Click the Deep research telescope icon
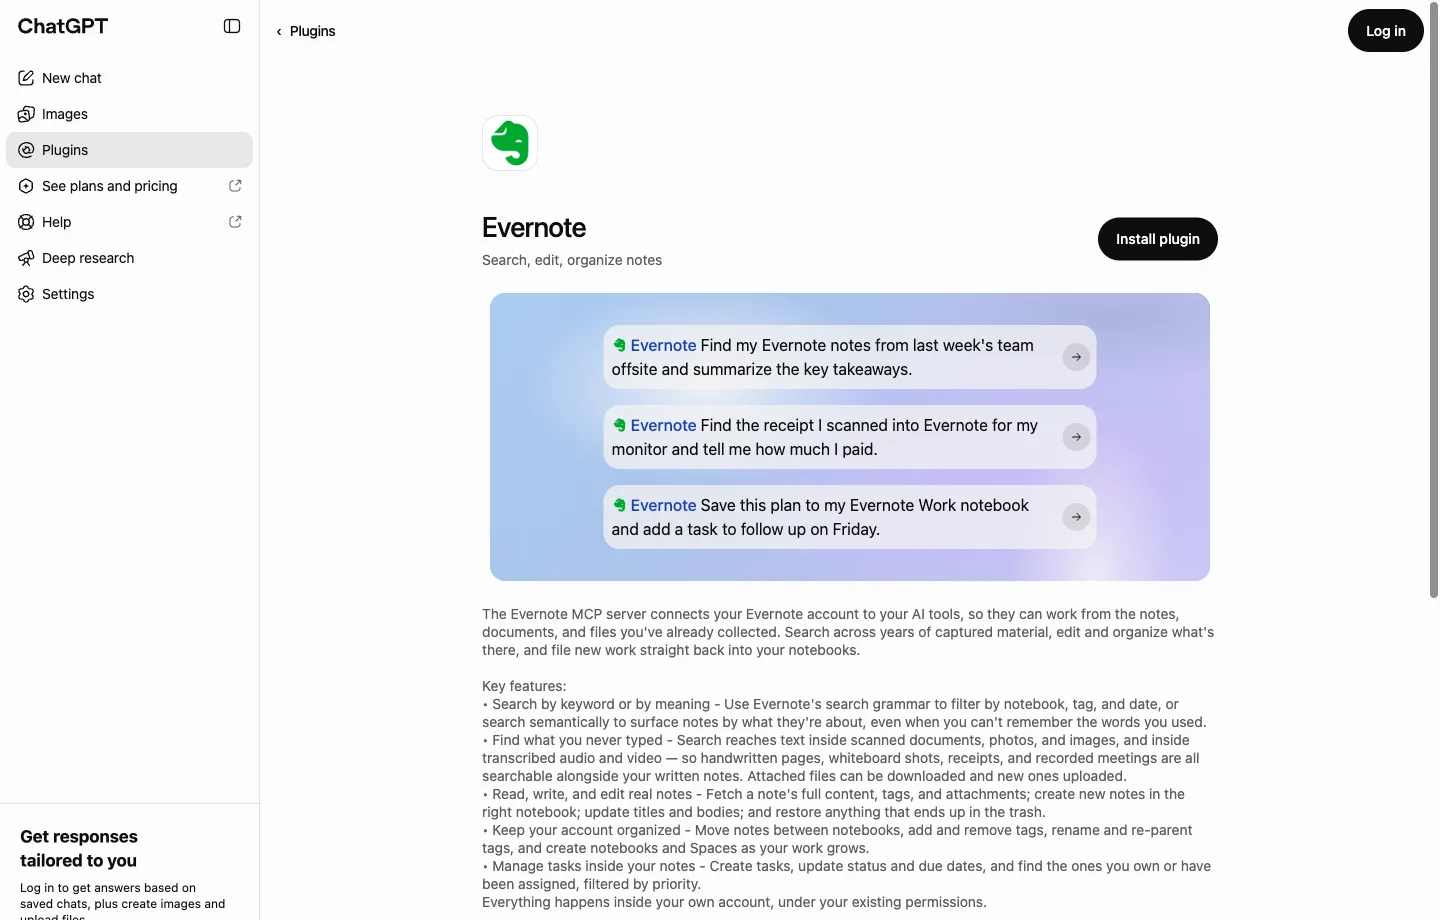1440x920 pixels. pyautogui.click(x=26, y=258)
